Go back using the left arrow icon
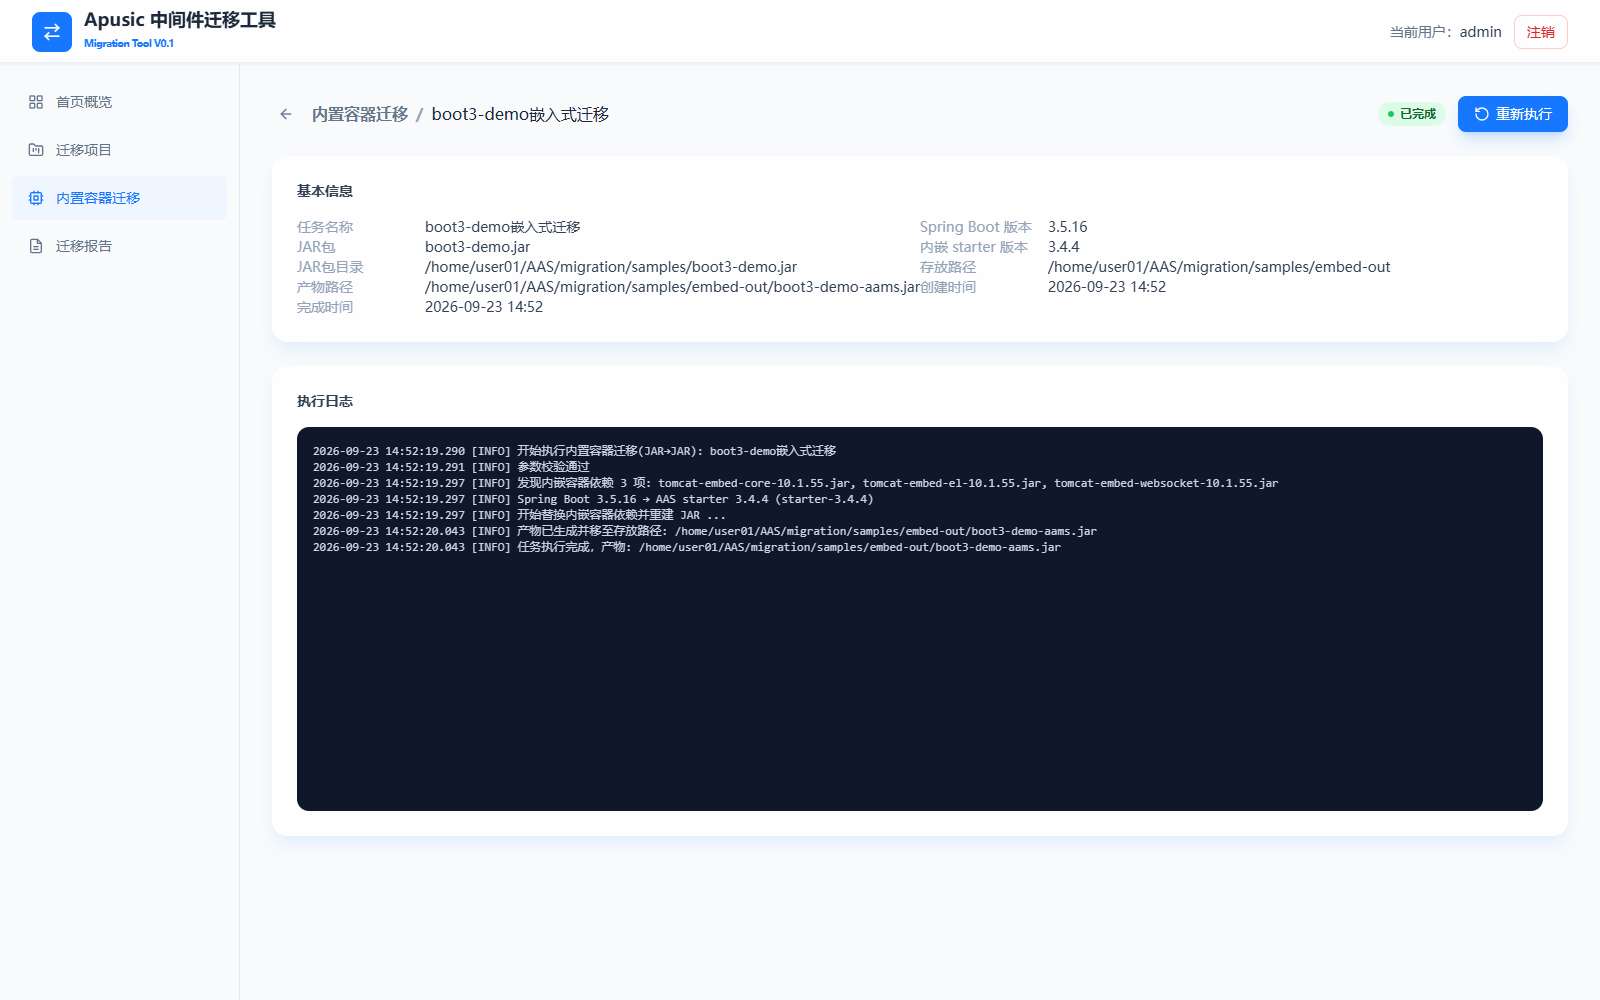This screenshot has height=1000, width=1600. click(286, 114)
